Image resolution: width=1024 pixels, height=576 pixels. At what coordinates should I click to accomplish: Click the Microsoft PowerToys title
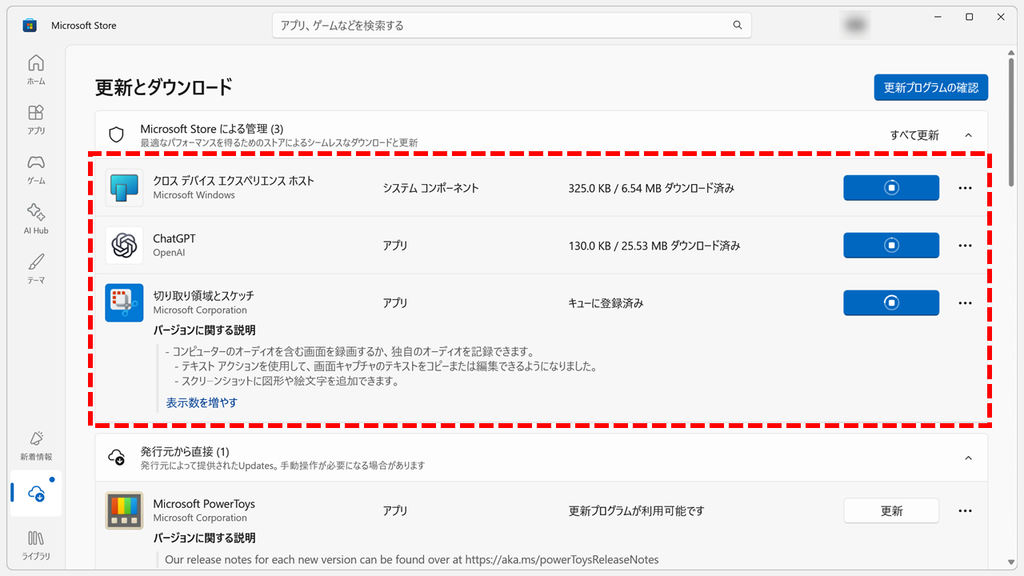pyautogui.click(x=204, y=504)
